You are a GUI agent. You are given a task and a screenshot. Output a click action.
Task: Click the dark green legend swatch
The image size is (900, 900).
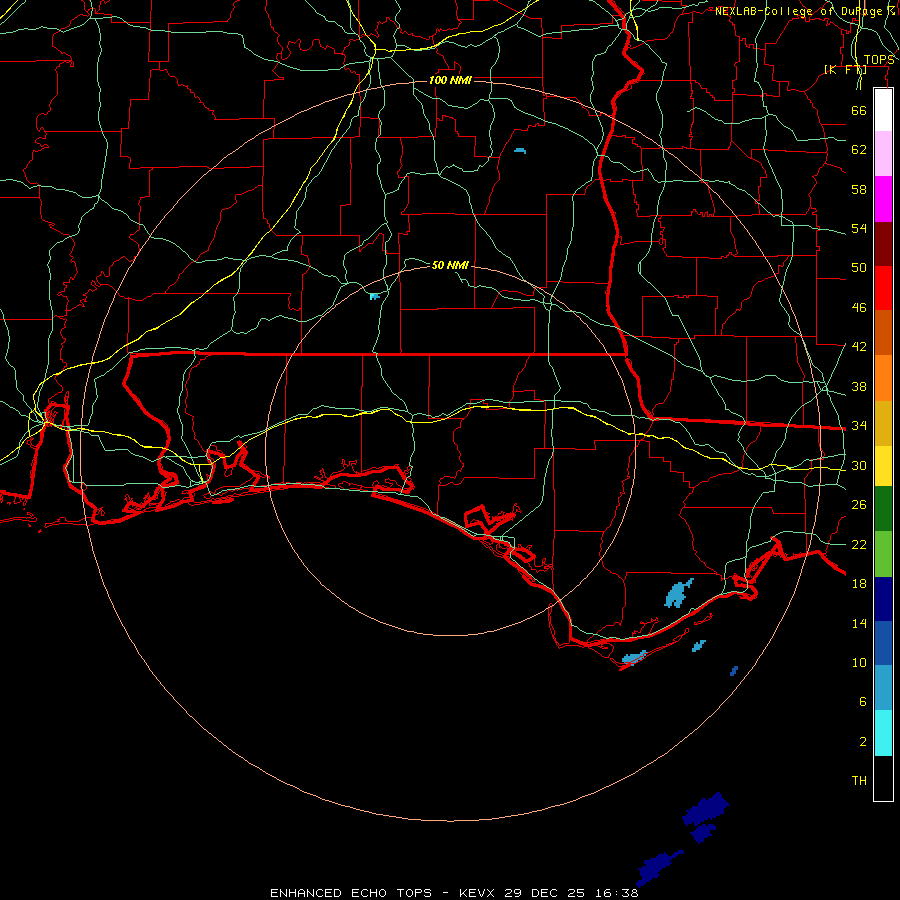[883, 508]
